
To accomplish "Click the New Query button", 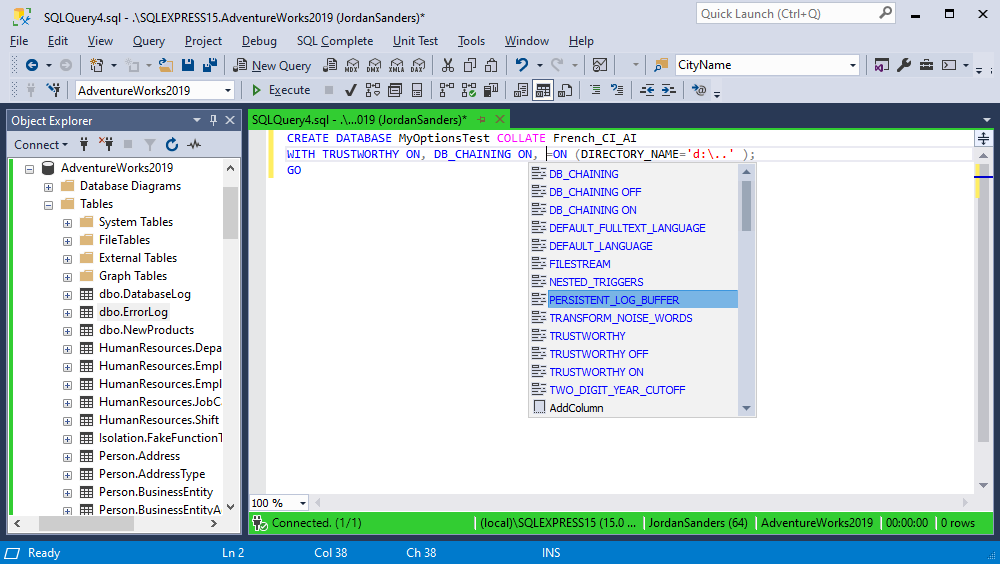I will pyautogui.click(x=272, y=65).
